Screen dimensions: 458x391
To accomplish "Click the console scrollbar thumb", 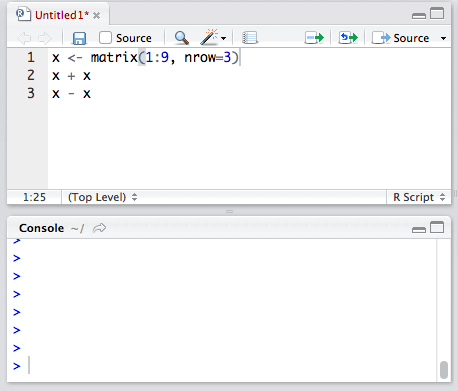I will click(444, 370).
